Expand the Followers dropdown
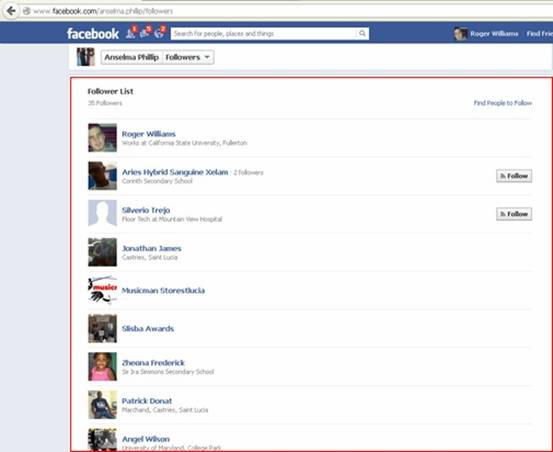The image size is (553, 452). coord(188,57)
